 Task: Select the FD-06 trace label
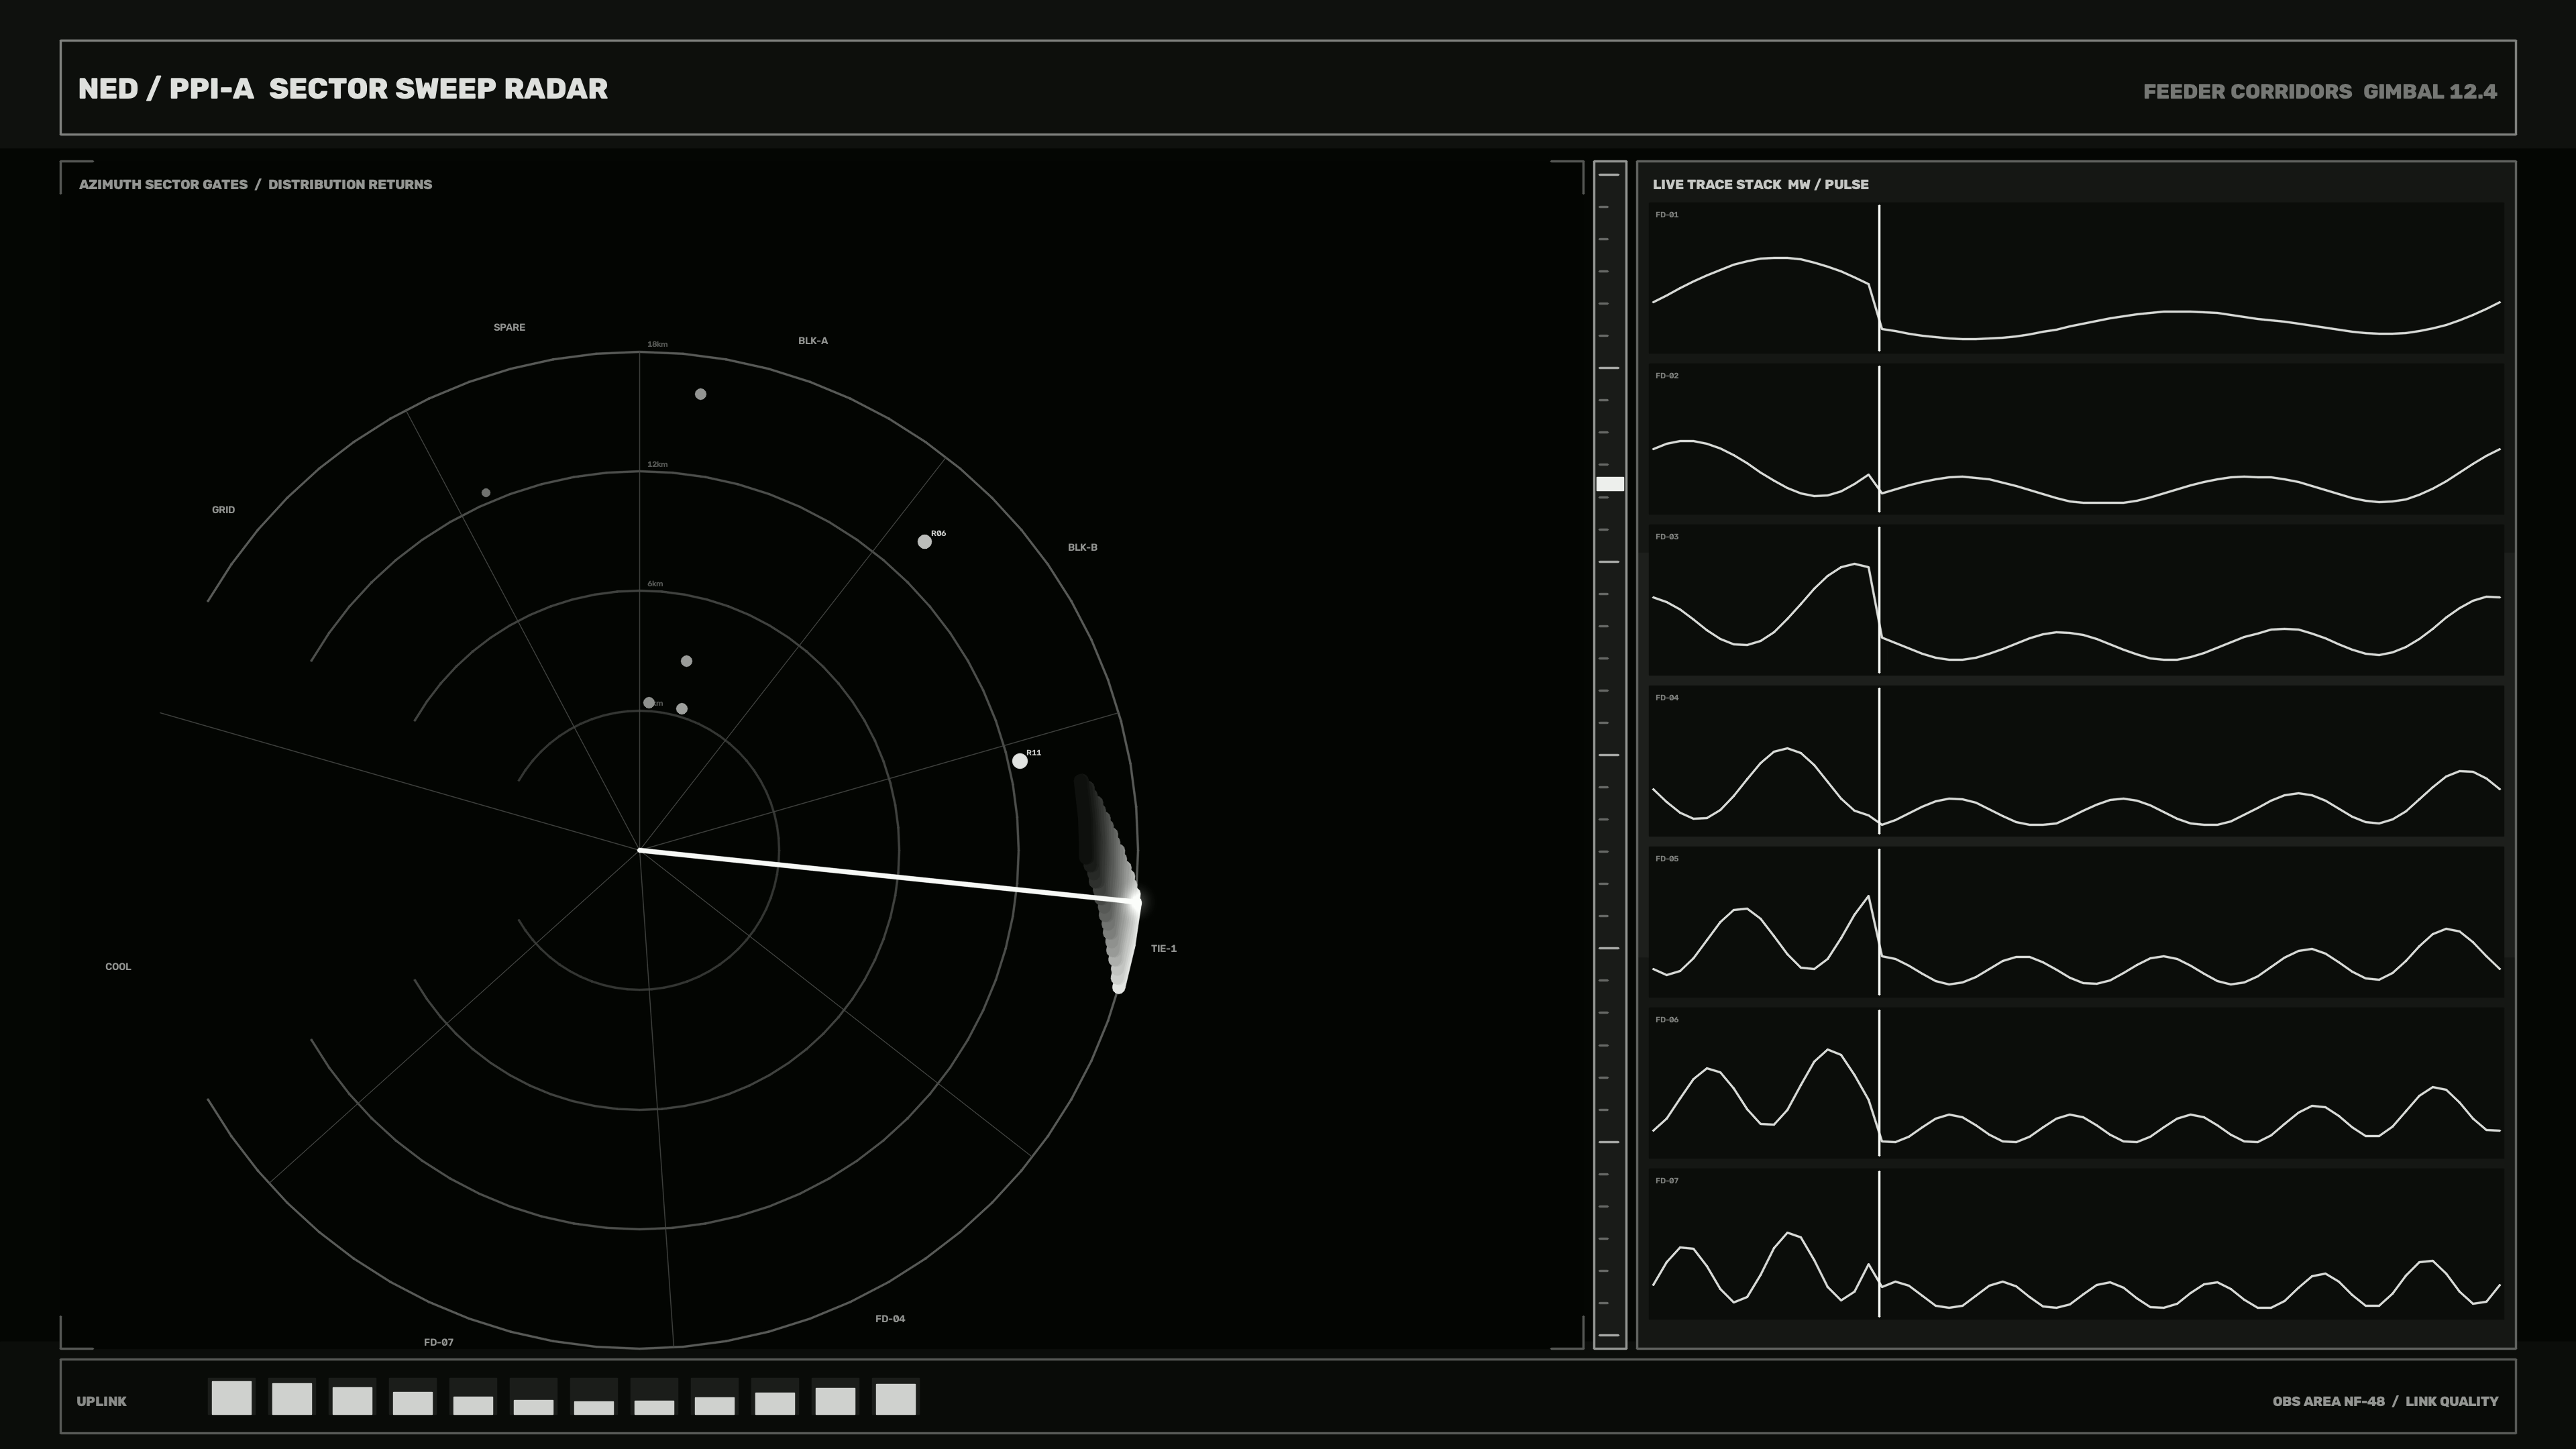(x=1667, y=1020)
